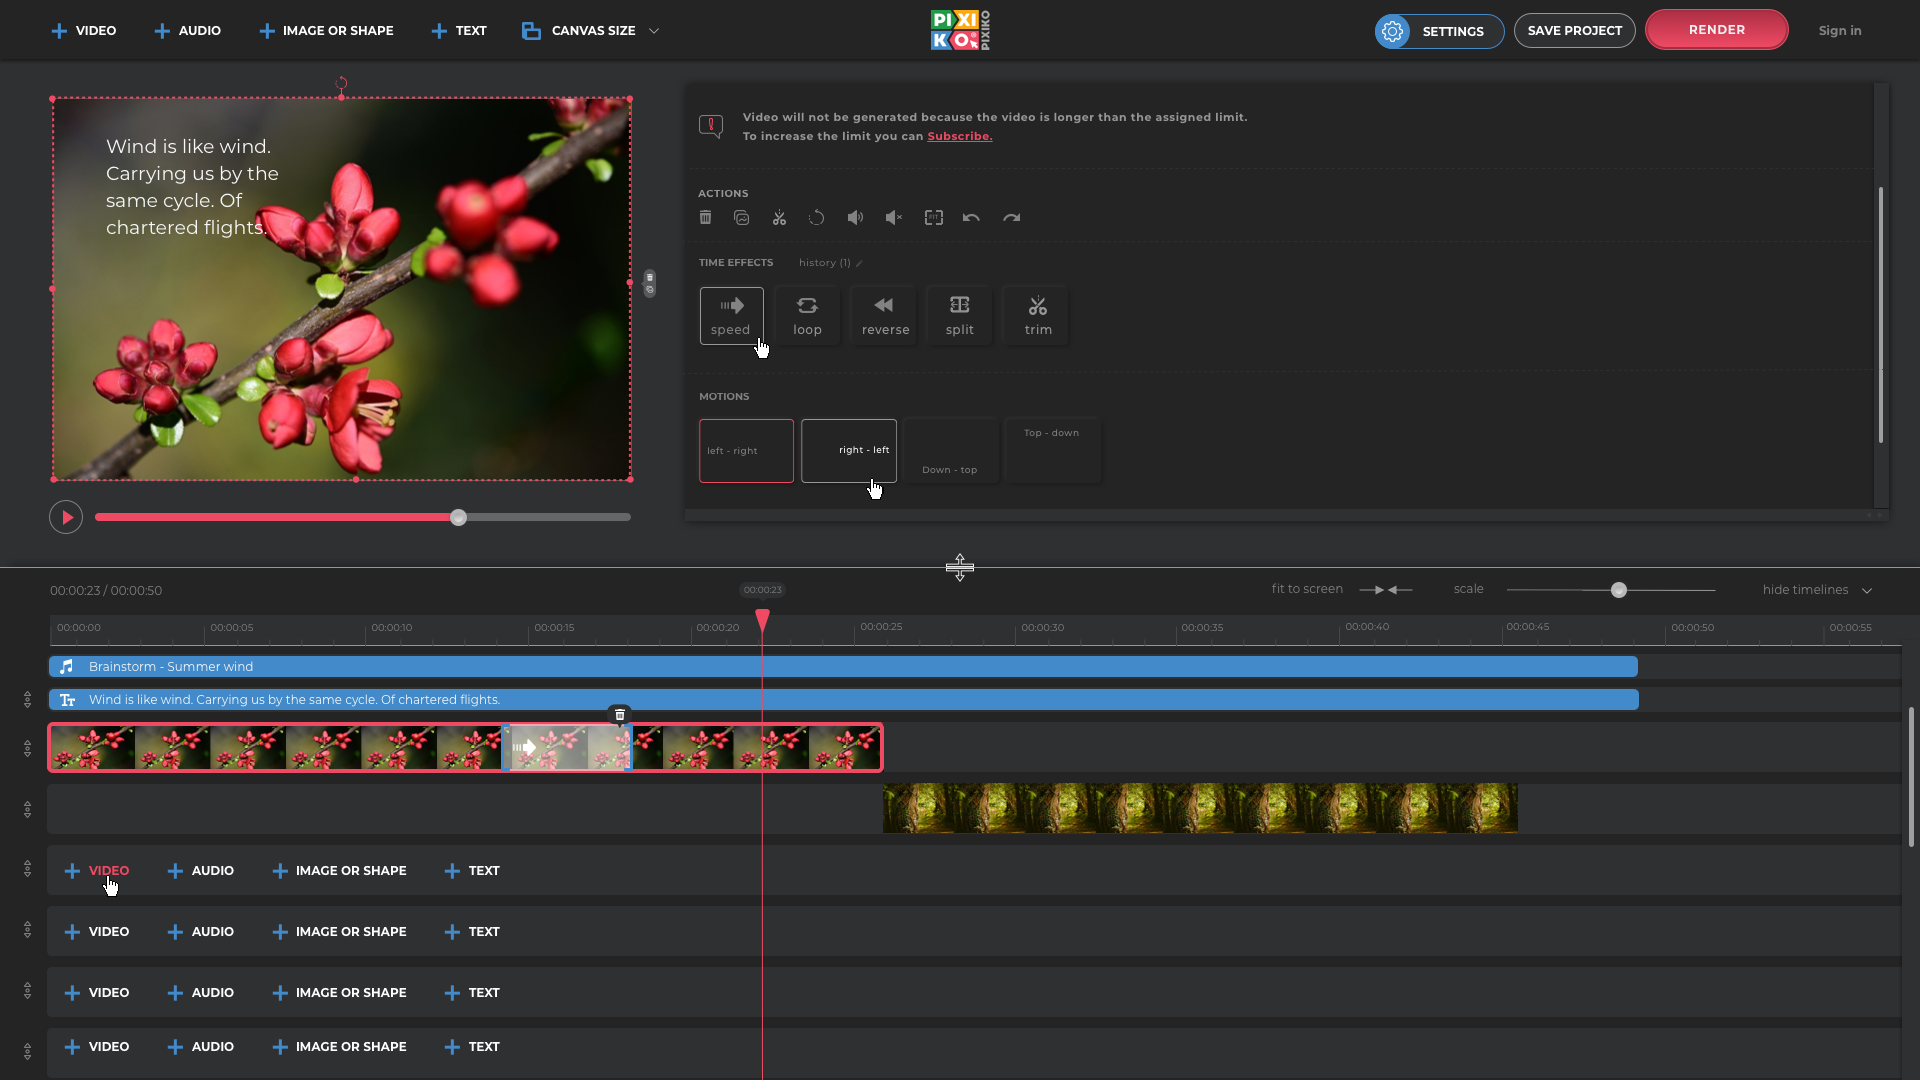Click the playhead timeline marker at 00:23
1920x1080 pixels.
pyautogui.click(x=762, y=618)
